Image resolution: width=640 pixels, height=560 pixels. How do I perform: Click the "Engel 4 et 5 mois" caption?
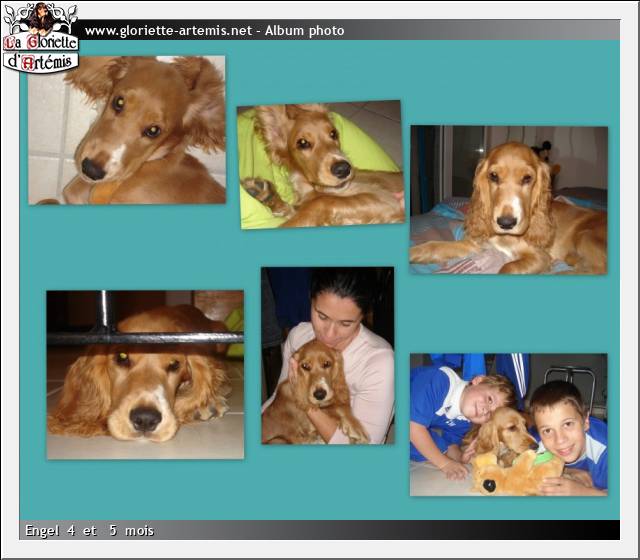pyautogui.click(x=89, y=531)
